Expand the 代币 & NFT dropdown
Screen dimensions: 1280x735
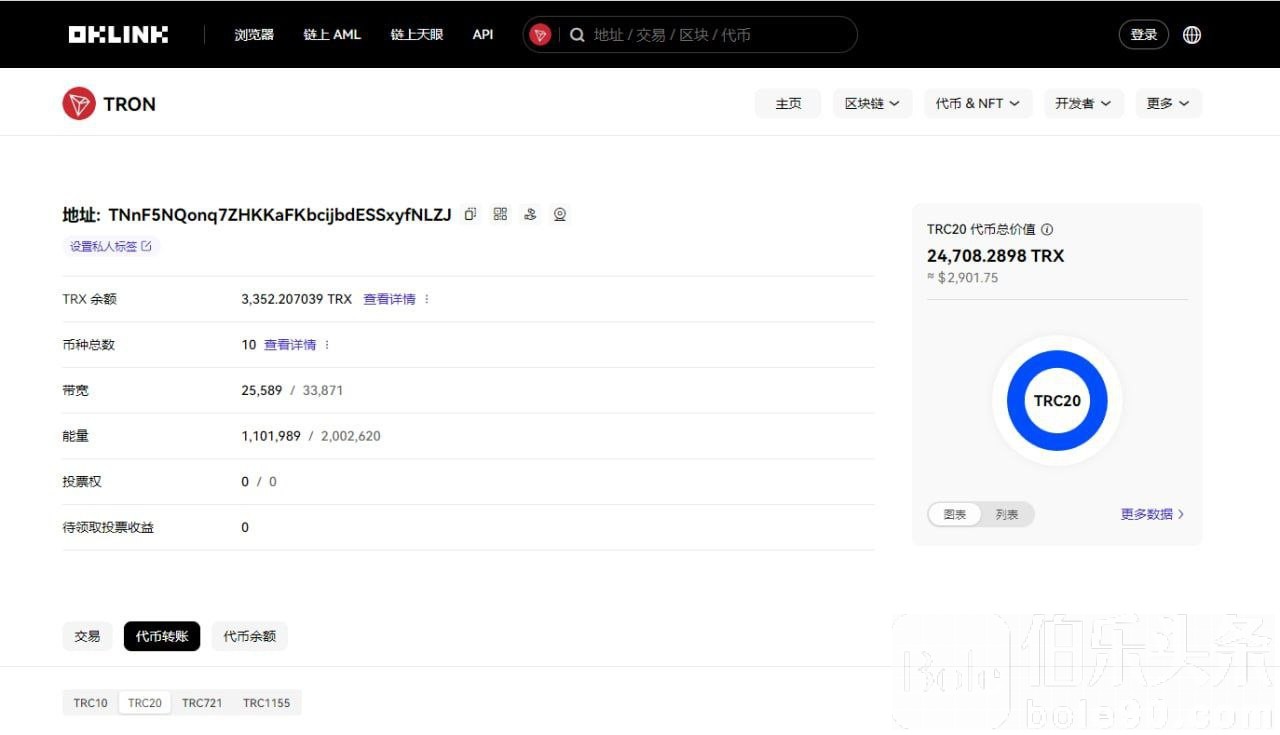click(x=977, y=104)
